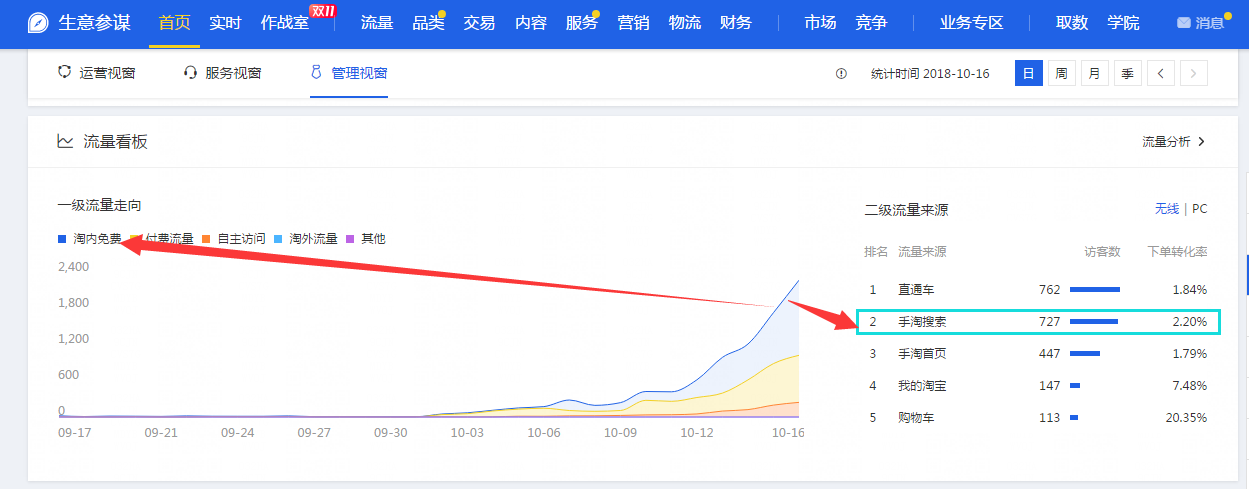Click the 一级流量走向 chart title
The height and width of the screenshot is (489, 1249).
99,205
